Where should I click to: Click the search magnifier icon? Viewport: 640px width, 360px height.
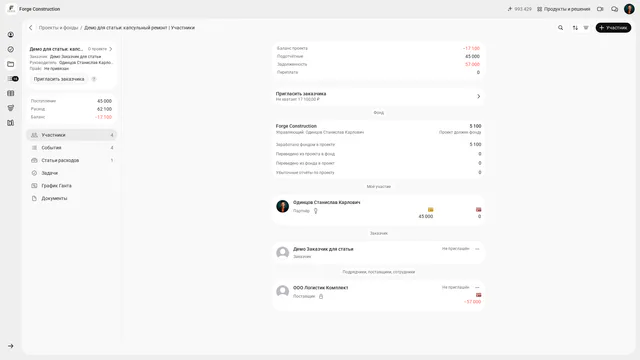click(x=560, y=28)
